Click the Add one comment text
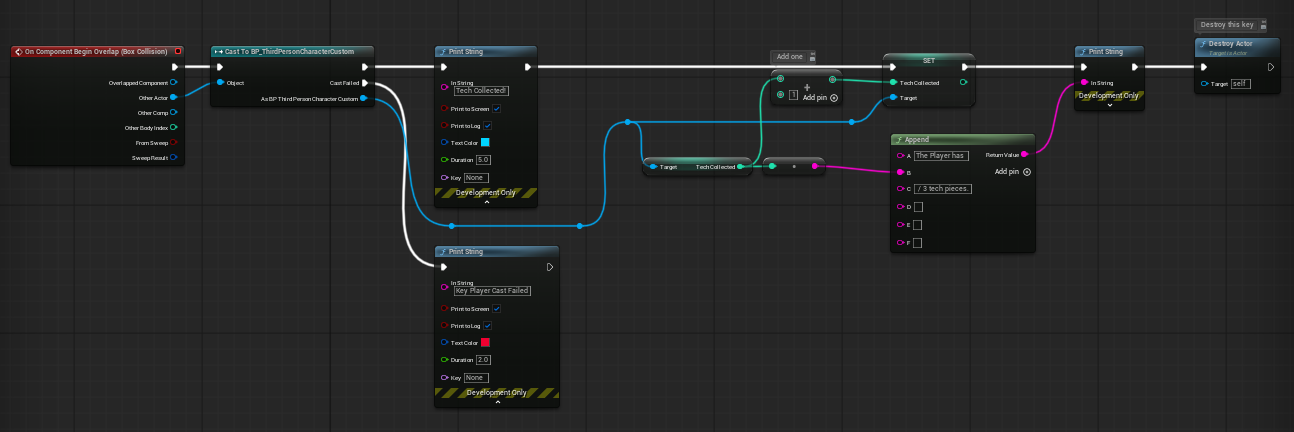The image size is (1294, 432). coord(791,57)
